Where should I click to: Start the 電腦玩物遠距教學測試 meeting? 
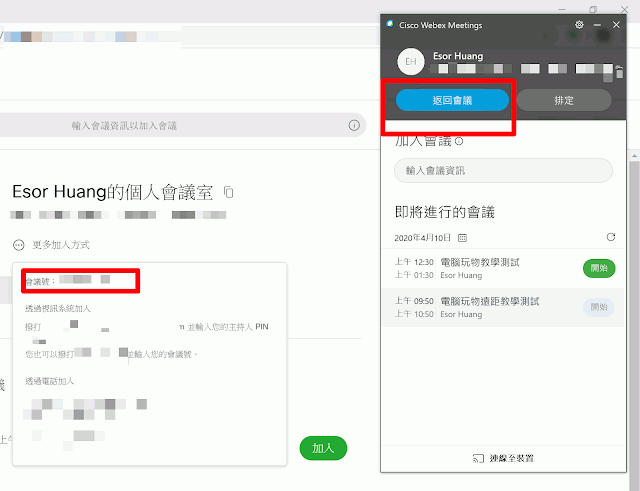(599, 307)
